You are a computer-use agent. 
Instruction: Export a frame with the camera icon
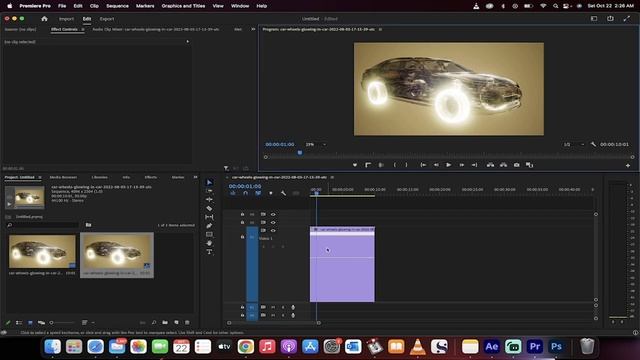516,165
